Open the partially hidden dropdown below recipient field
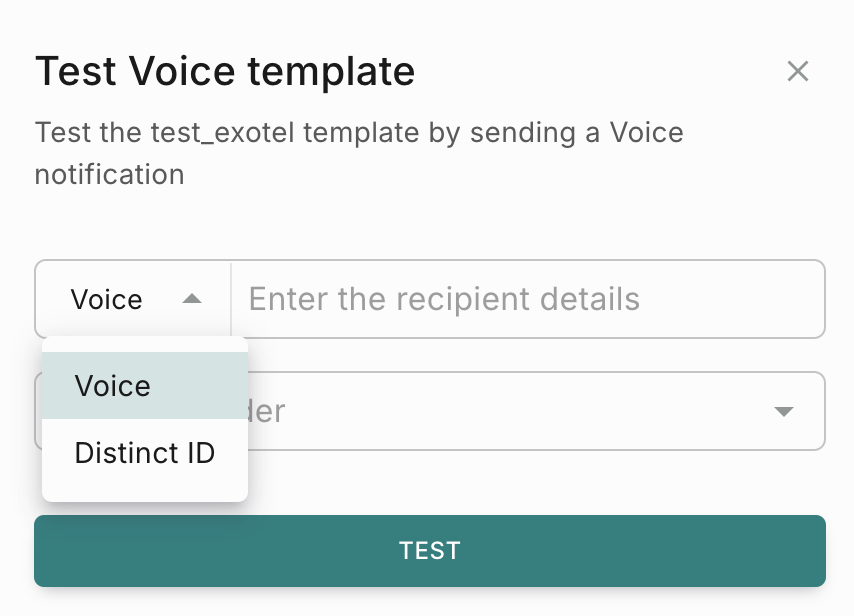854x616 pixels. pyautogui.click(x=530, y=411)
